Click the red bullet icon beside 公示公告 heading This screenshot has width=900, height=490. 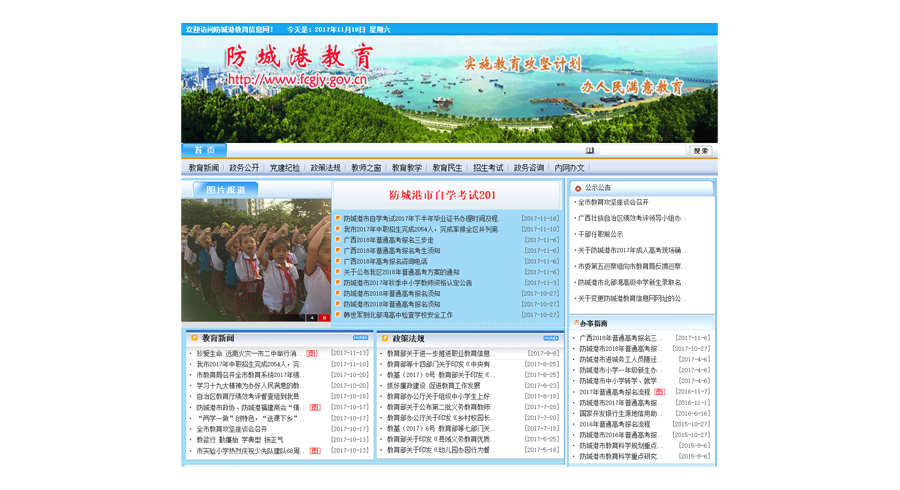[x=578, y=188]
